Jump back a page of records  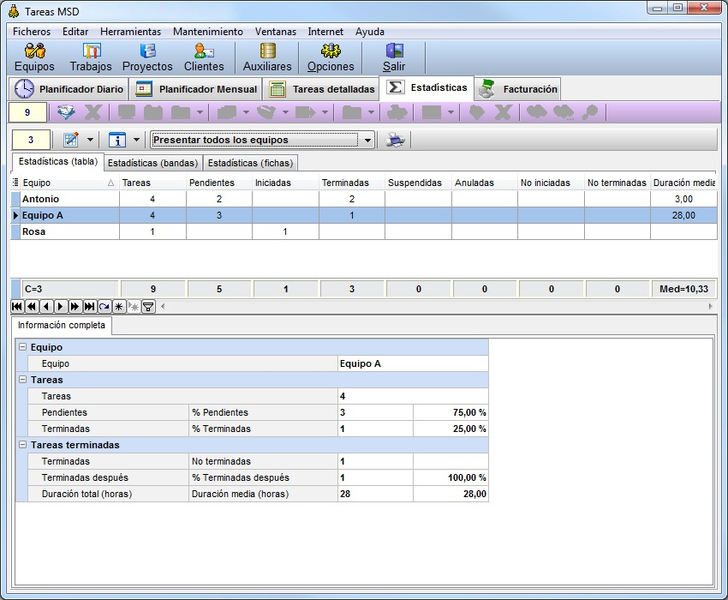(32, 307)
